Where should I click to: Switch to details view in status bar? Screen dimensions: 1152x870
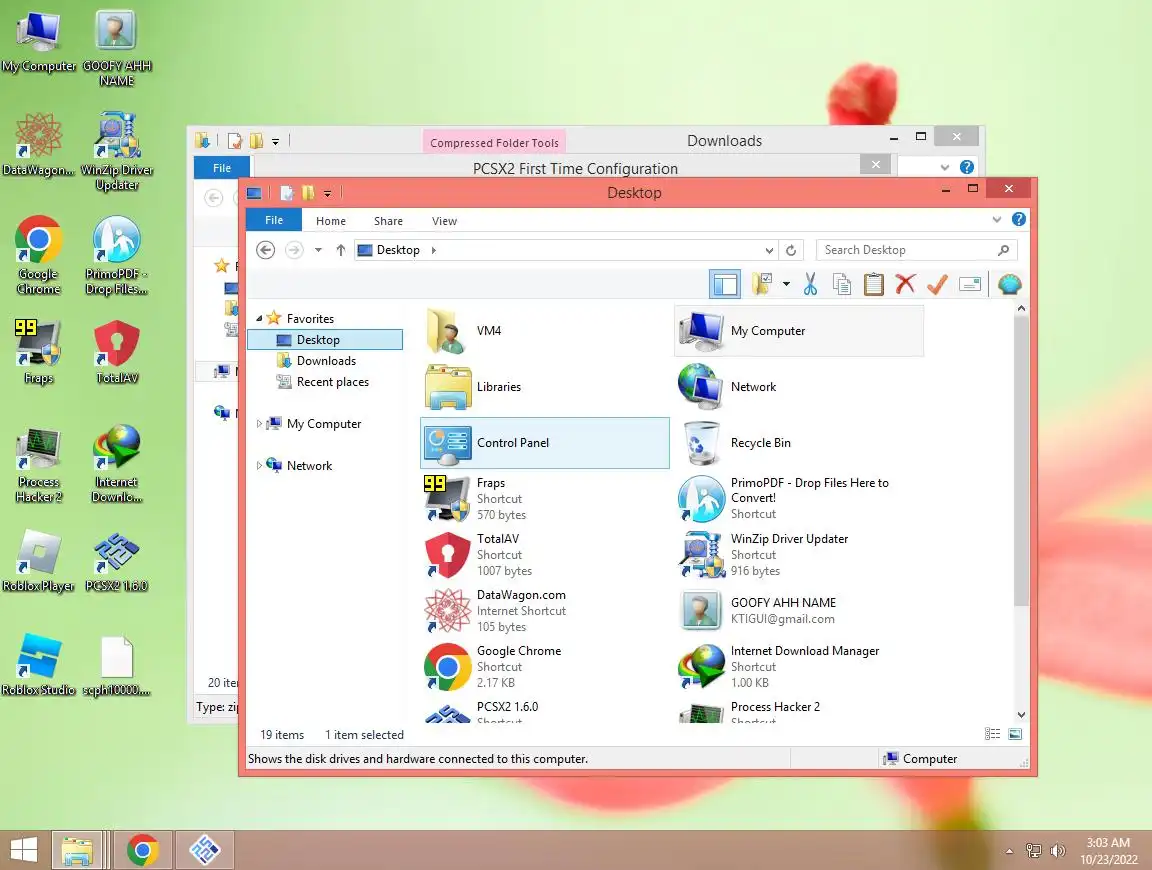pyautogui.click(x=992, y=734)
